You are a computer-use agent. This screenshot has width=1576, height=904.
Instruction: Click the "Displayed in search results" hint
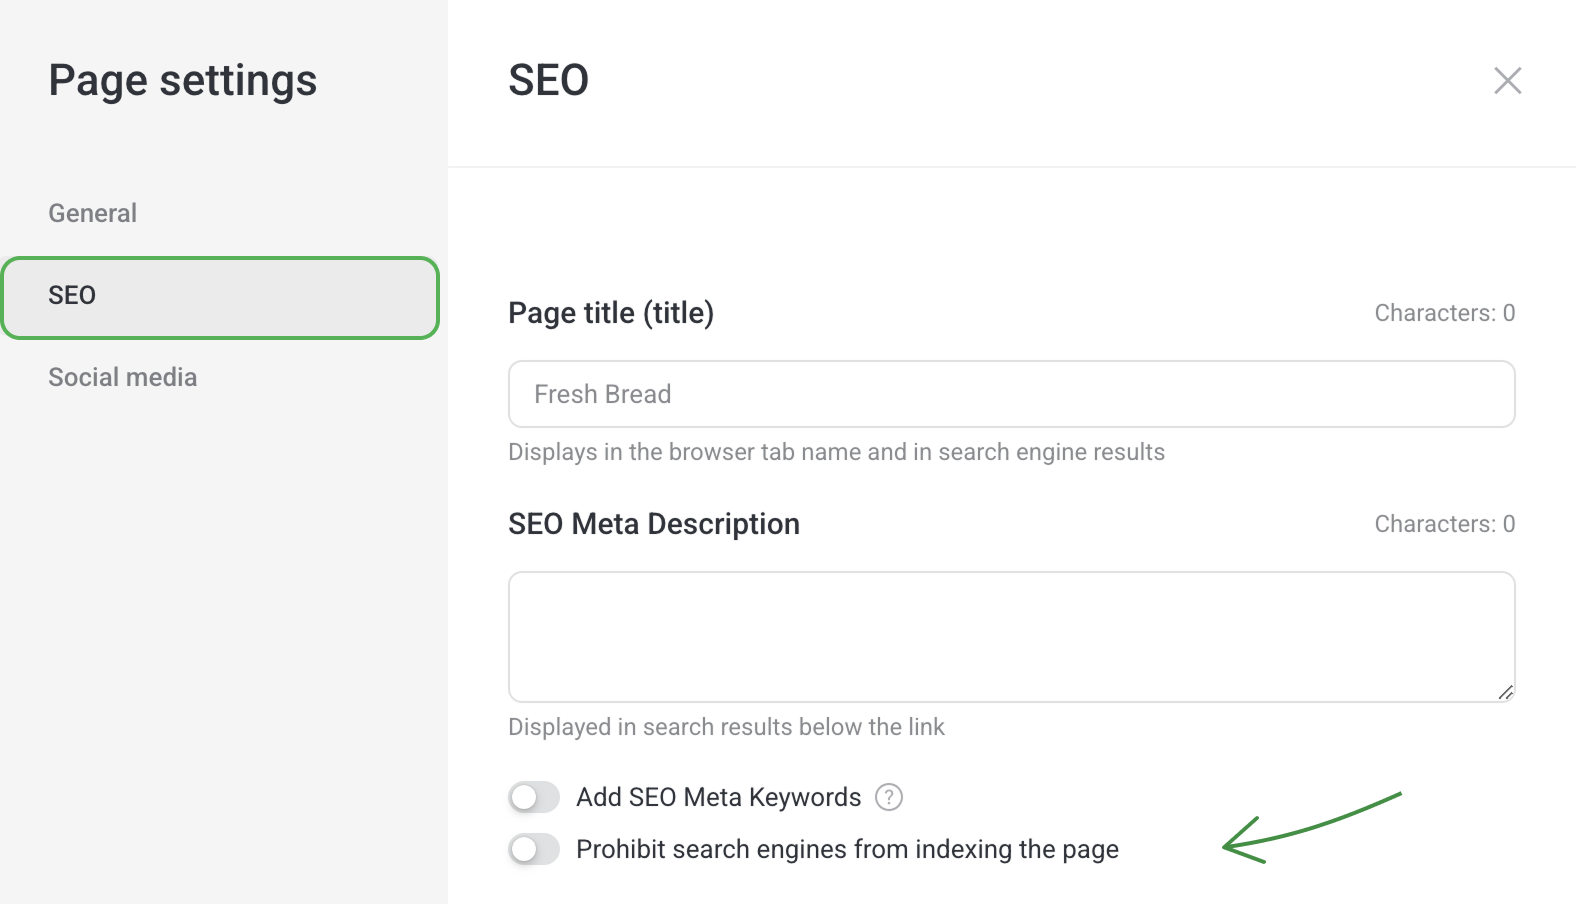(x=726, y=727)
